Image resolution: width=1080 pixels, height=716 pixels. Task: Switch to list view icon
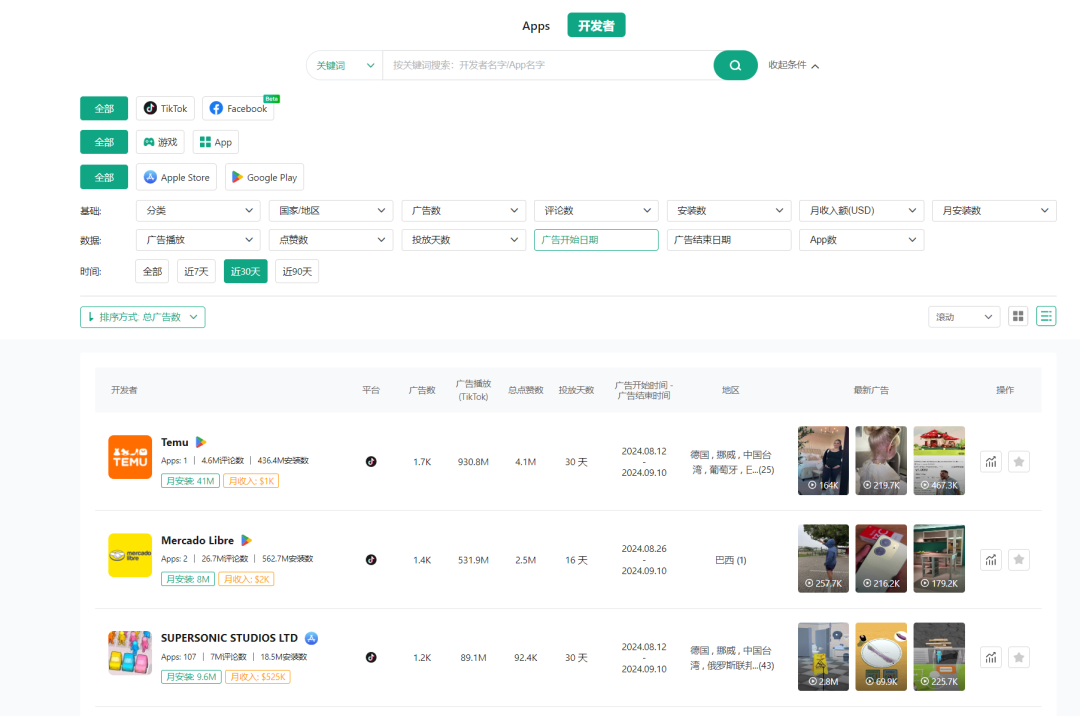(1046, 316)
